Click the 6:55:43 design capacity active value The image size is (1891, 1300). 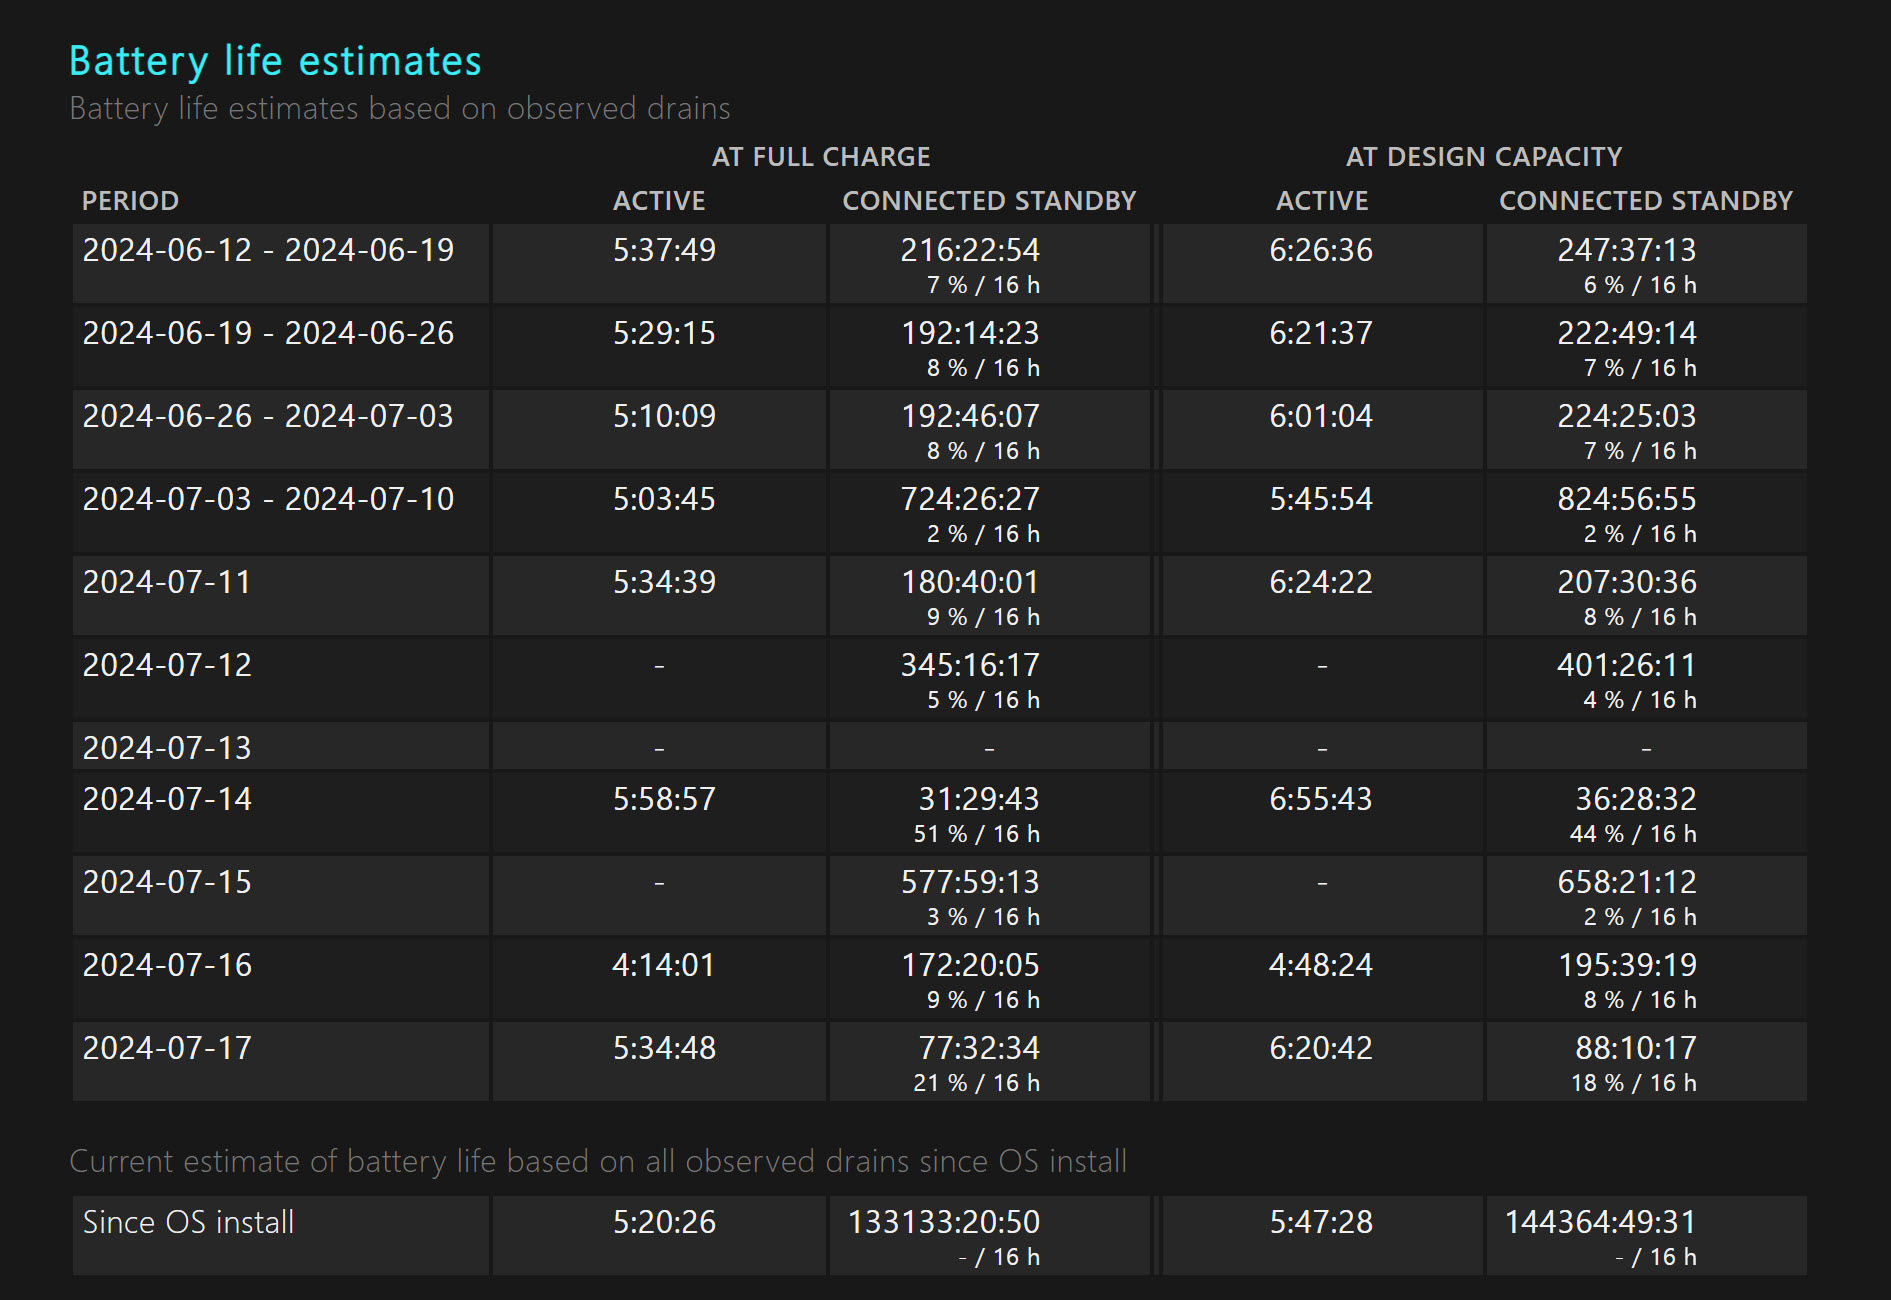tap(1320, 799)
